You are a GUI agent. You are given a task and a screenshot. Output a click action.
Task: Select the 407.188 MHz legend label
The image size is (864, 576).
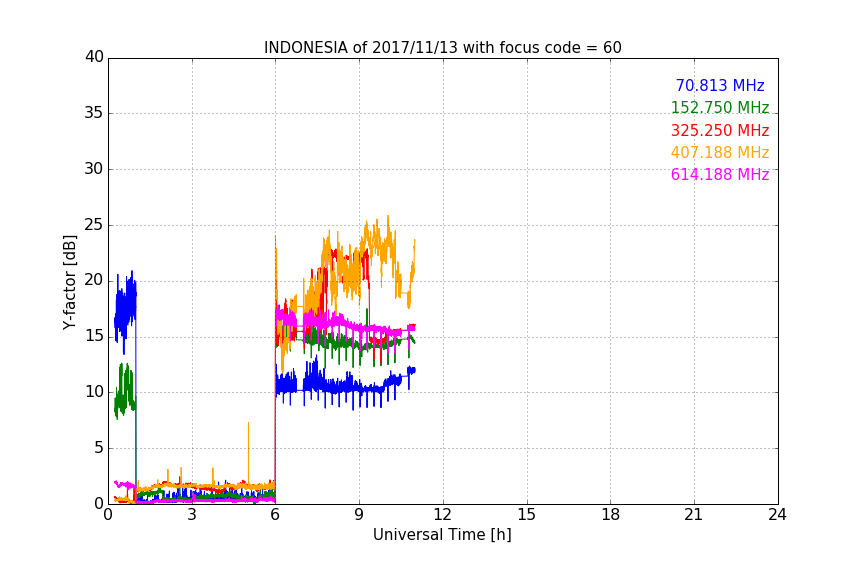coord(720,152)
